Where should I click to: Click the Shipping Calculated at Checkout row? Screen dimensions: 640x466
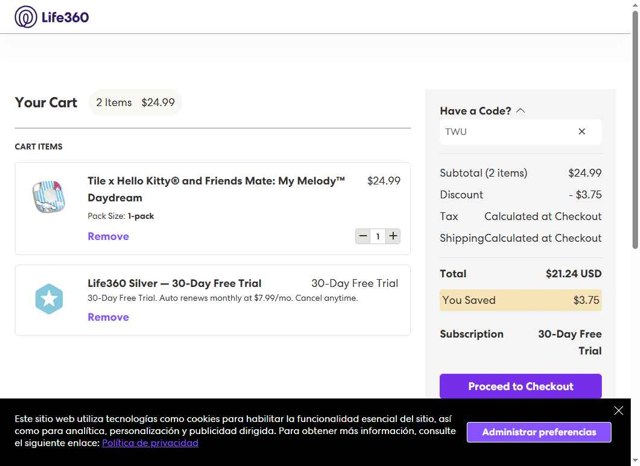click(x=520, y=238)
